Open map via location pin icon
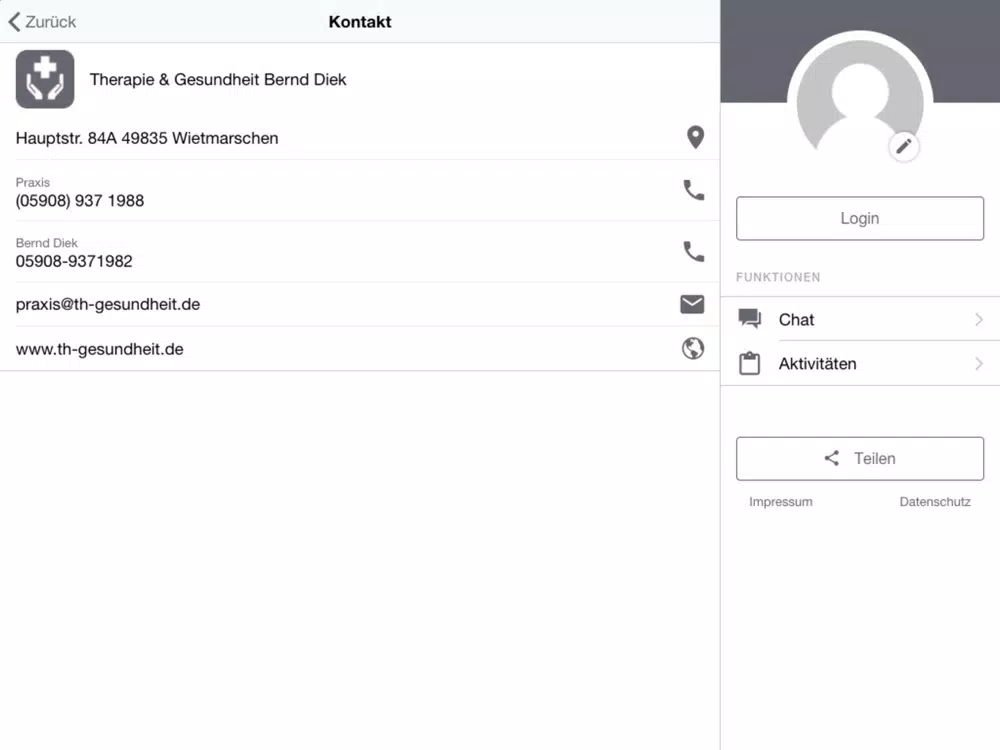 [x=695, y=137]
